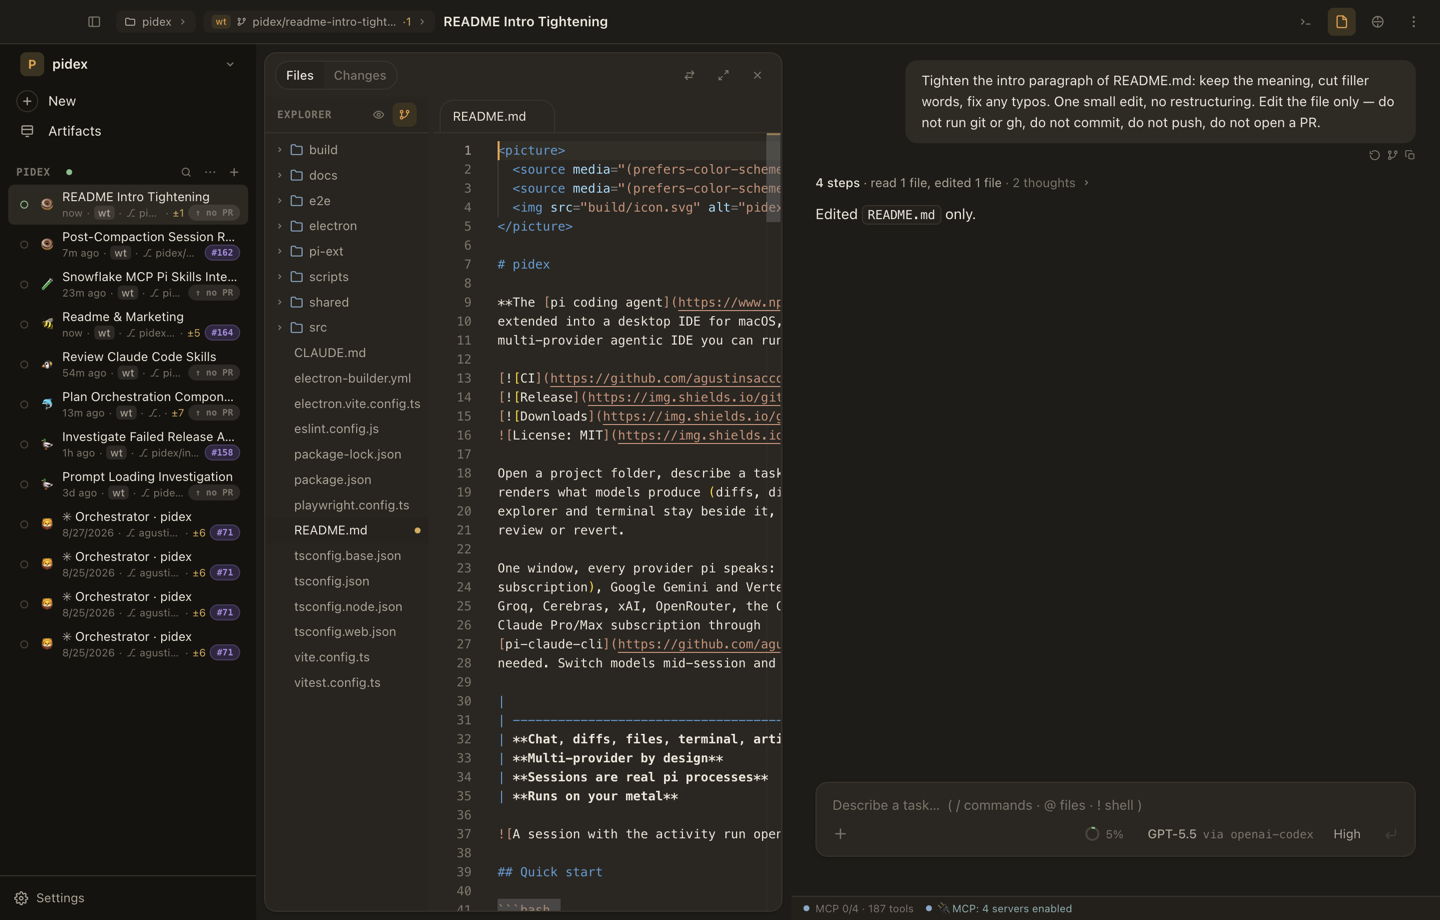
Task: Click the README.md code chip in reply
Action: pyautogui.click(x=901, y=214)
